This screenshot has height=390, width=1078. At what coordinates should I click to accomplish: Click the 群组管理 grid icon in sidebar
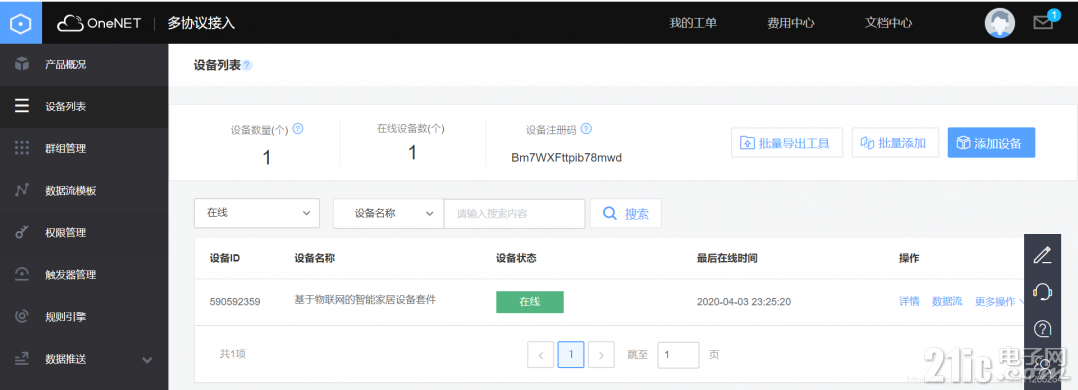click(22, 149)
